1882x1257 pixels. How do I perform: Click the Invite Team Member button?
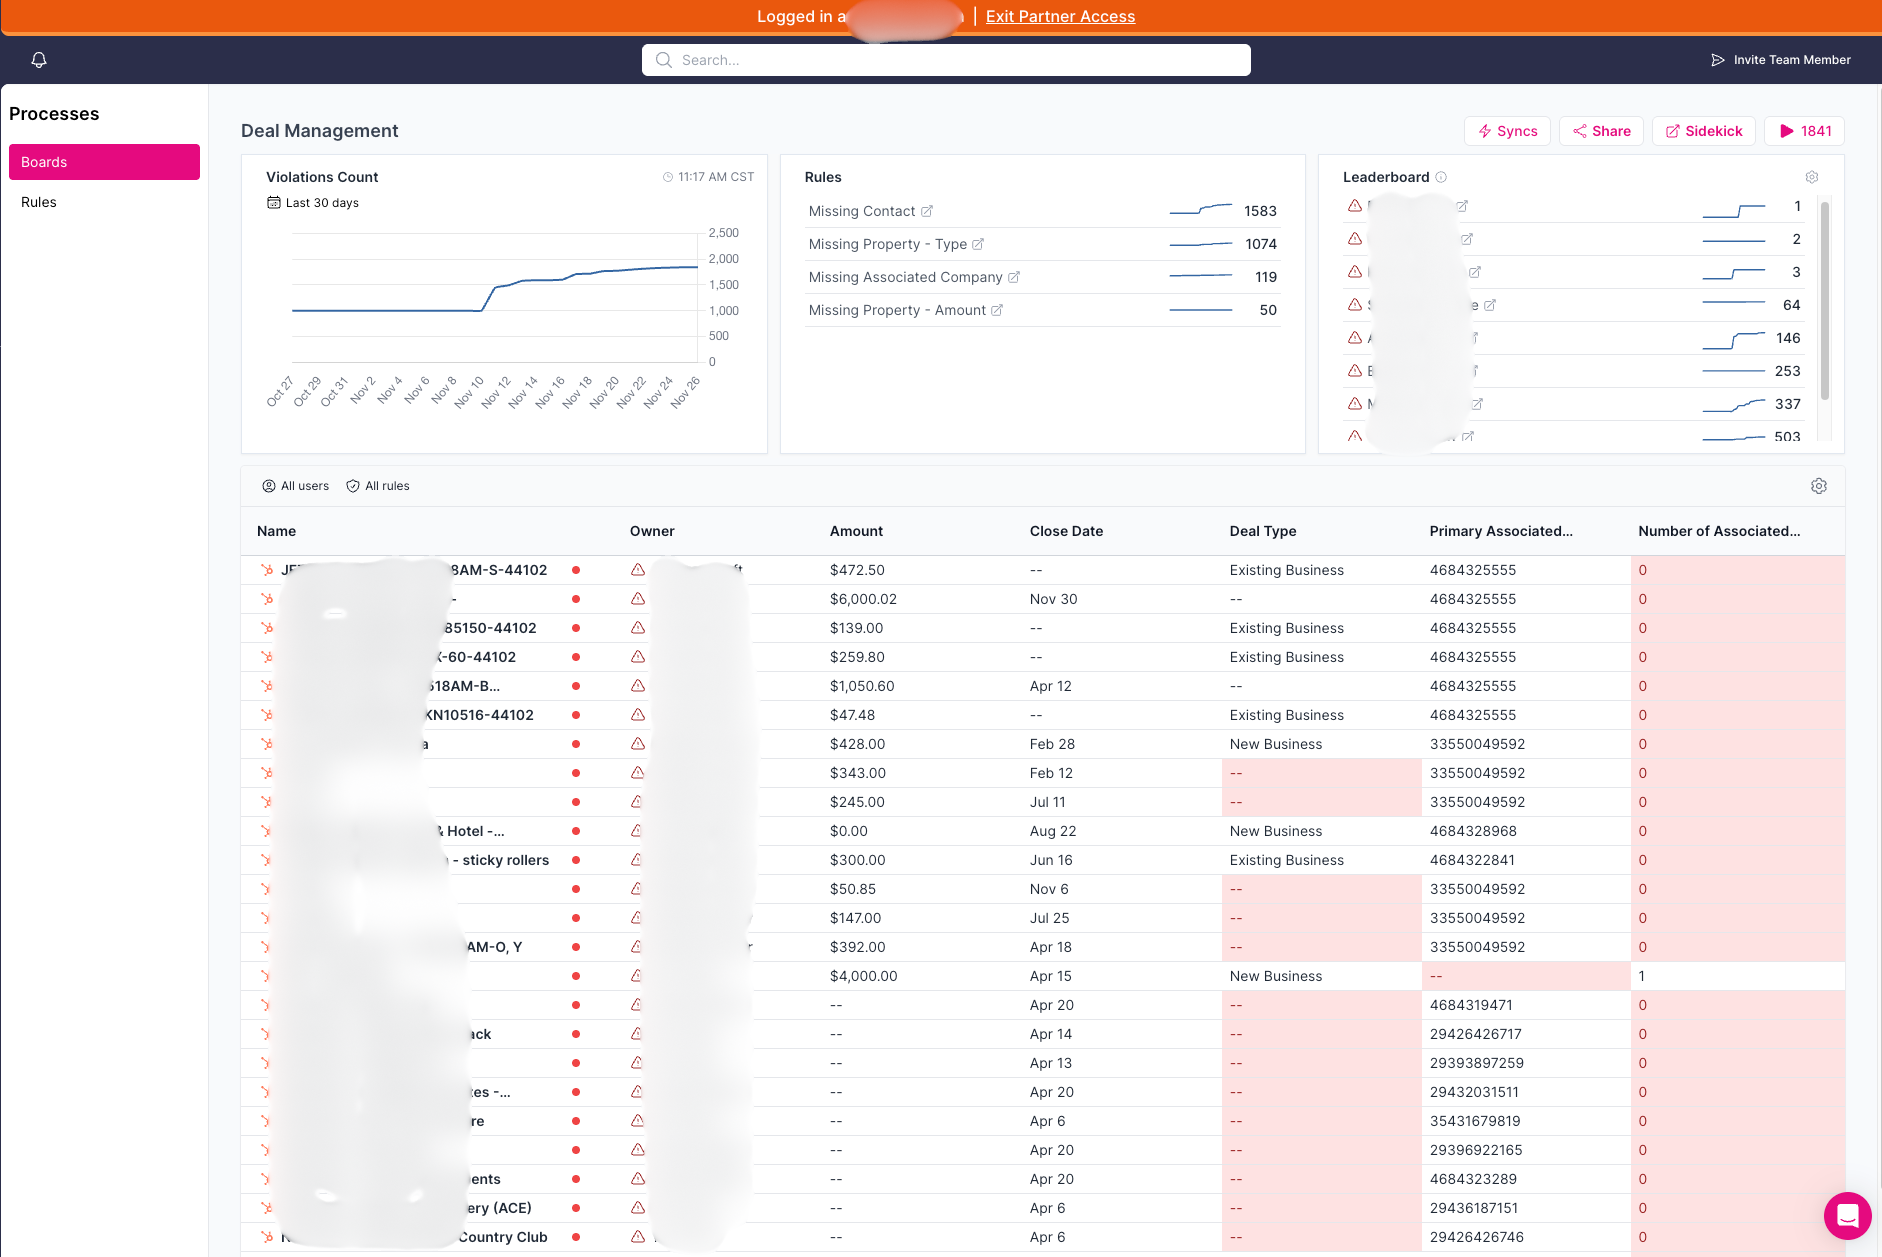[1781, 60]
